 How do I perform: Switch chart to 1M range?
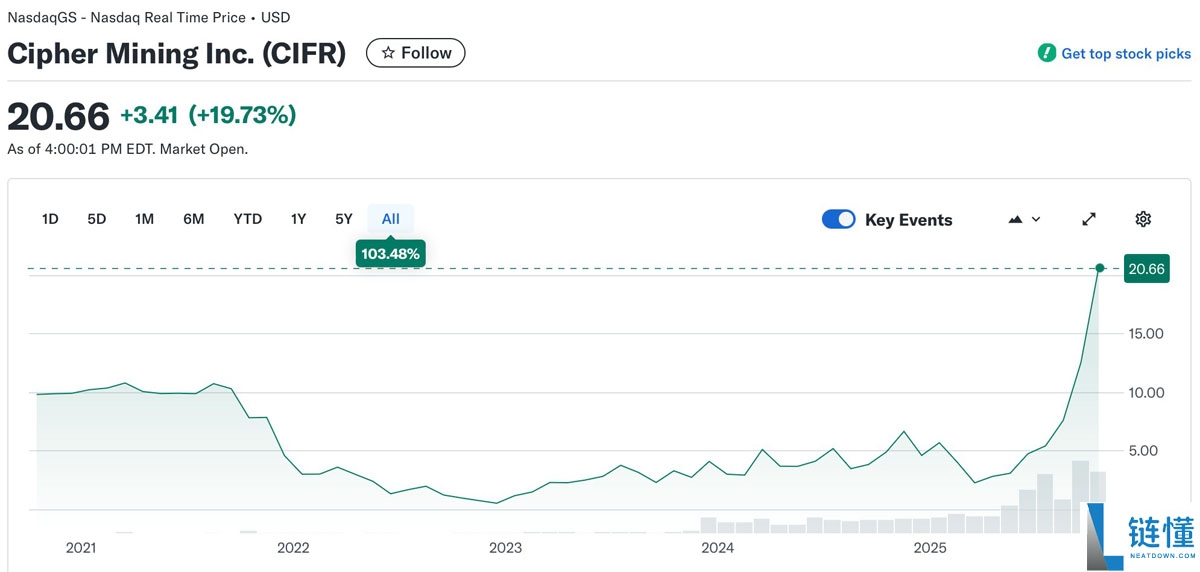(x=144, y=219)
